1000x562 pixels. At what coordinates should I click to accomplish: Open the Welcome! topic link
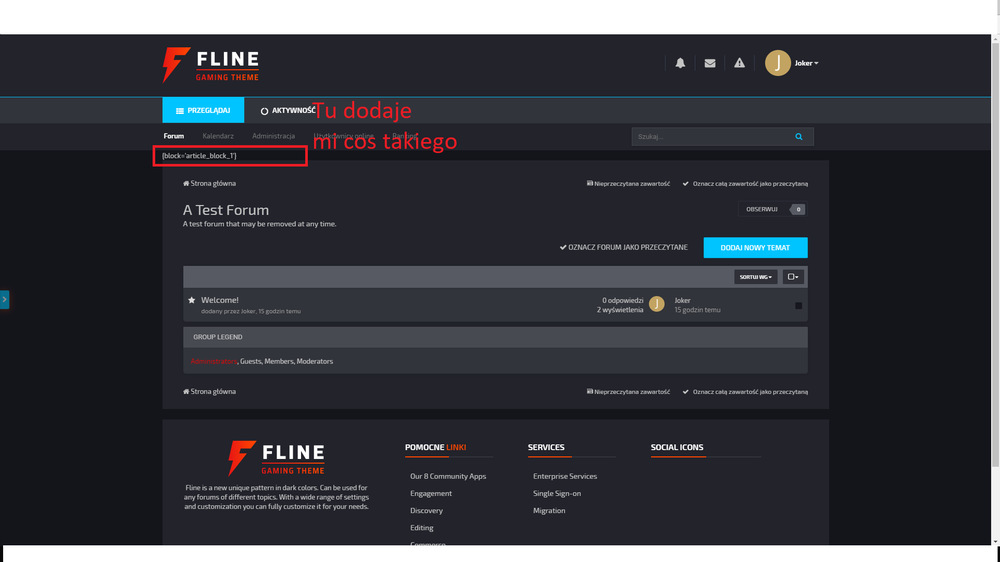click(x=220, y=300)
